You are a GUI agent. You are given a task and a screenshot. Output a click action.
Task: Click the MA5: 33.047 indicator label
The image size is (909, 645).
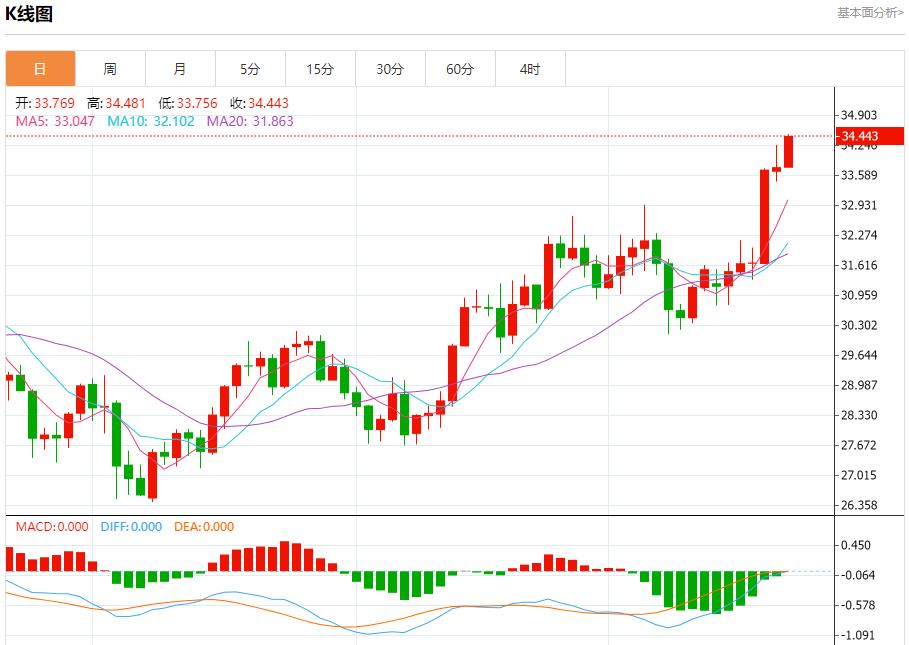pyautogui.click(x=55, y=121)
